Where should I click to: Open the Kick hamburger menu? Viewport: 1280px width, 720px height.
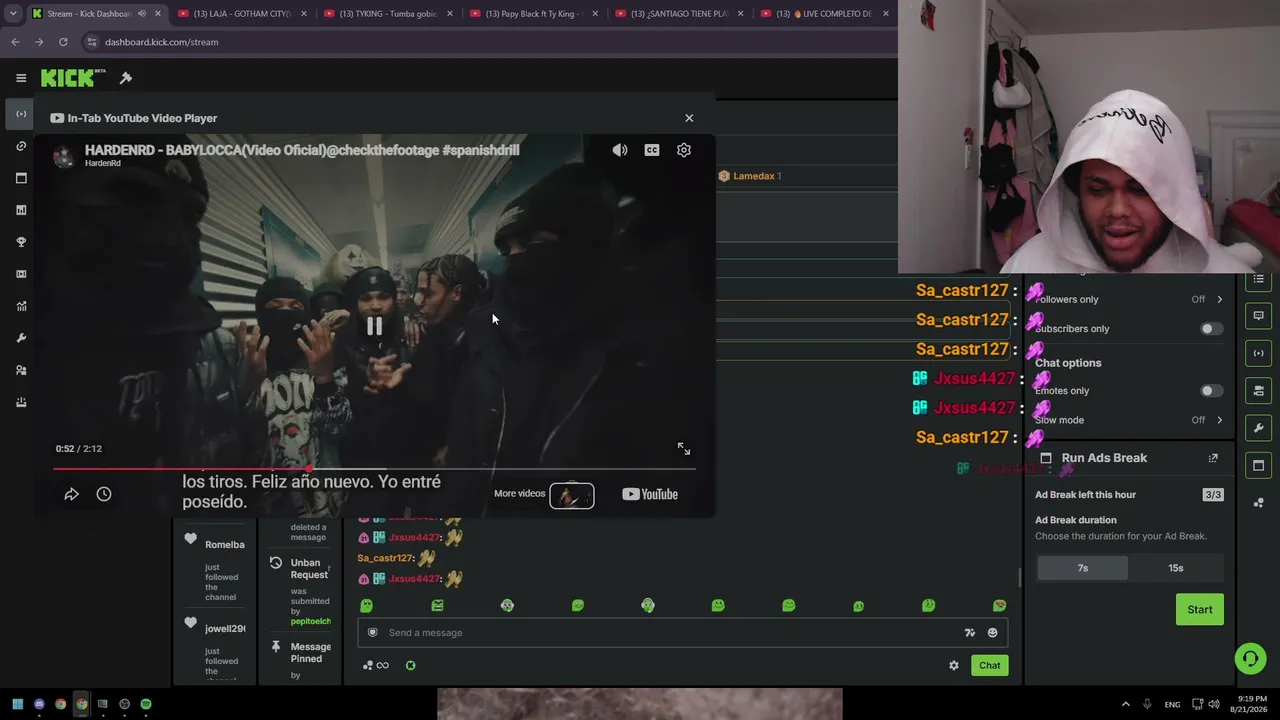click(x=21, y=78)
